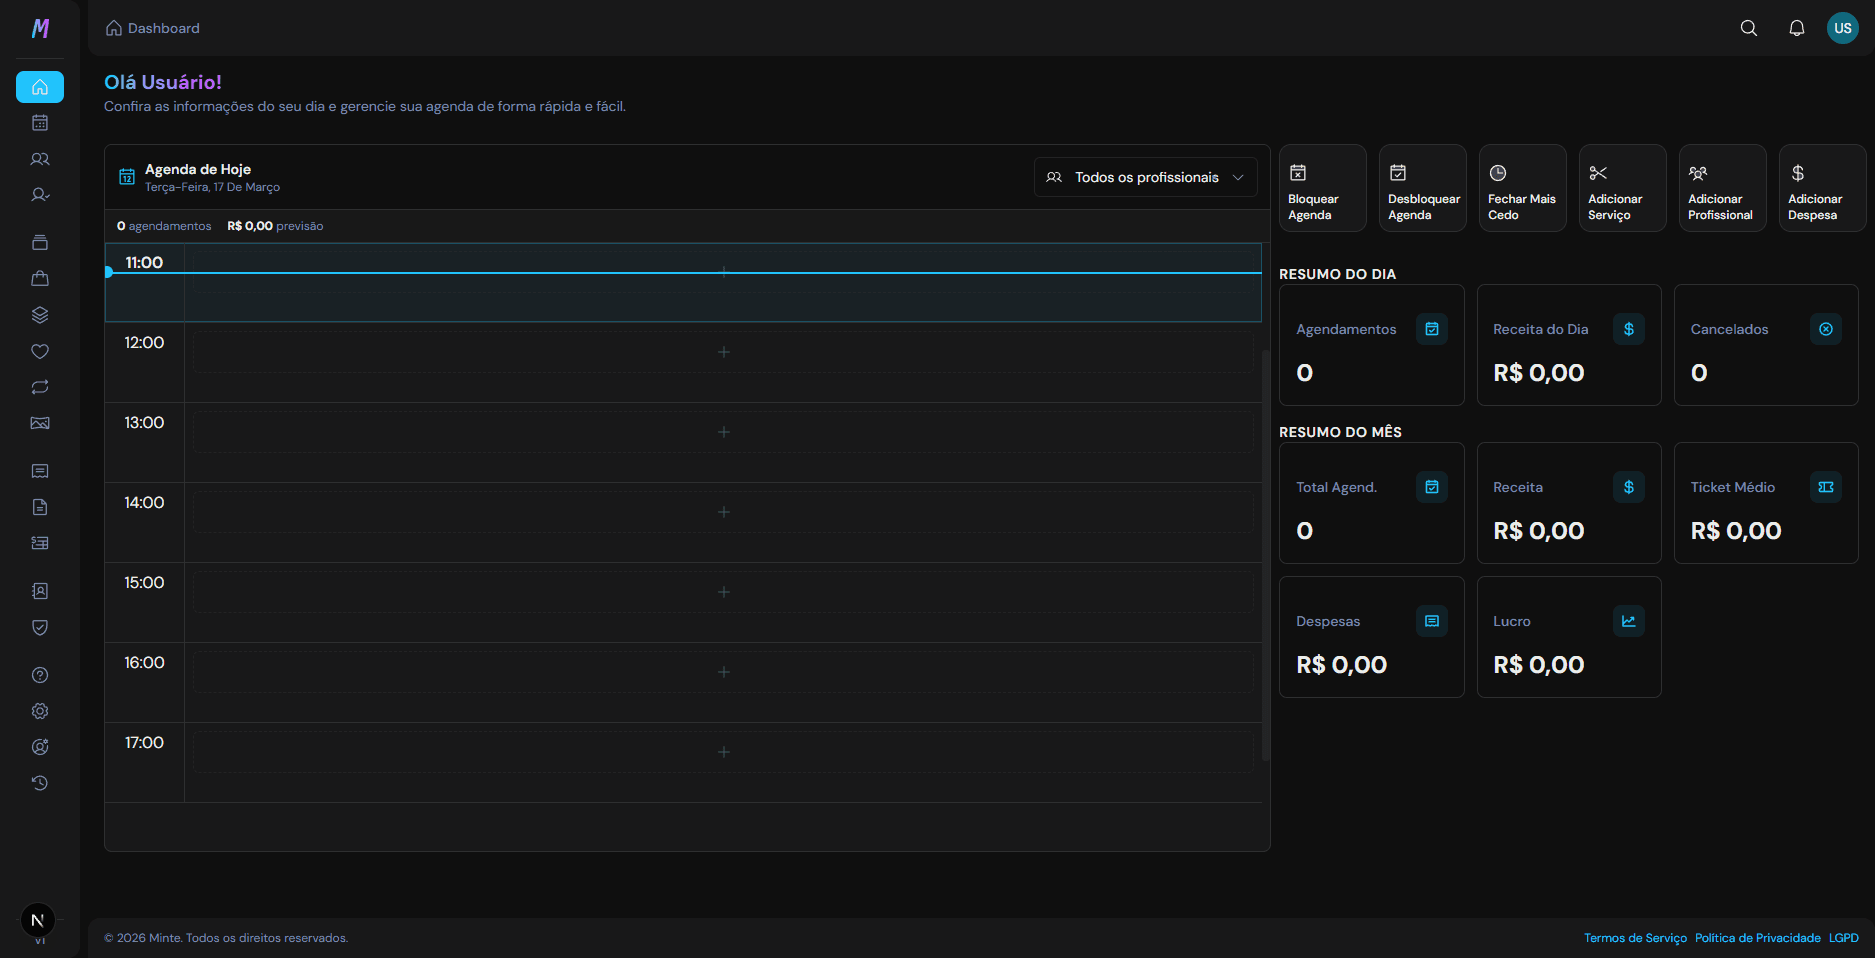
Task: Open the US user avatar menu
Action: tap(1843, 28)
